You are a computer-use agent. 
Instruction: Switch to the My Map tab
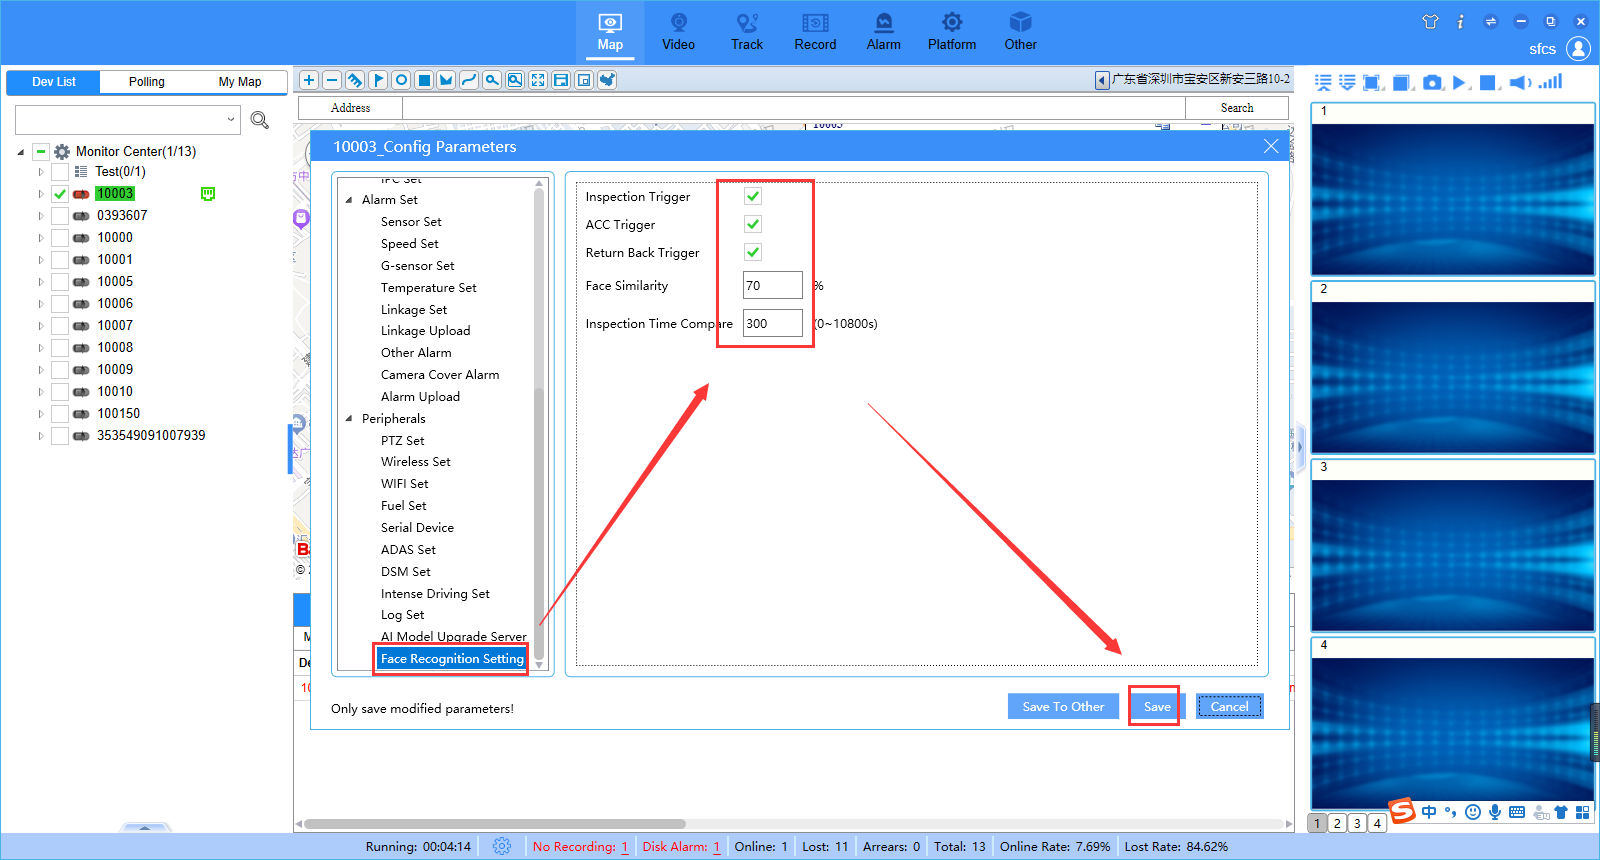[240, 82]
